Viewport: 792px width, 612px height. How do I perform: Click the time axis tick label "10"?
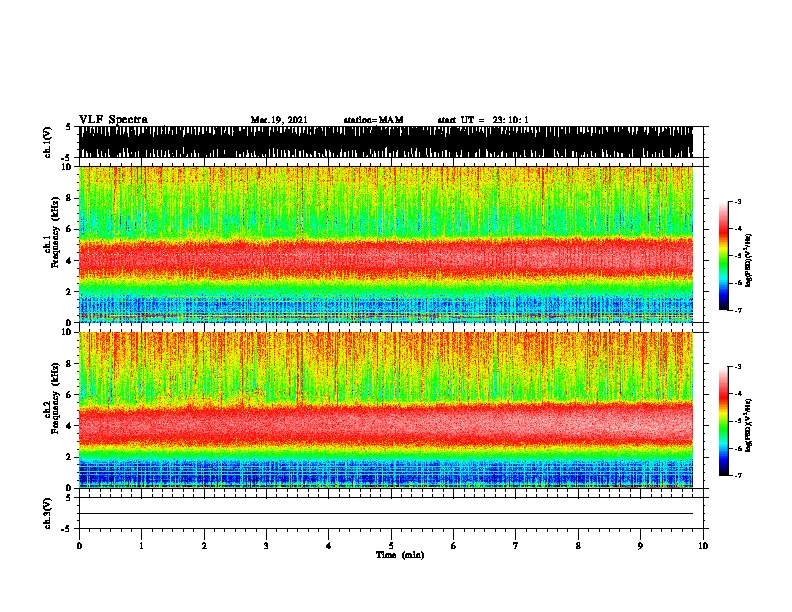pos(703,546)
